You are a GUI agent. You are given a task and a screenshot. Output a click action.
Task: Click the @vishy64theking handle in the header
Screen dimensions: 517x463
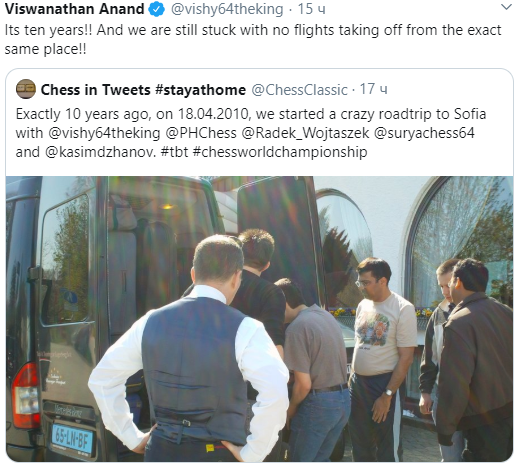[227, 9]
